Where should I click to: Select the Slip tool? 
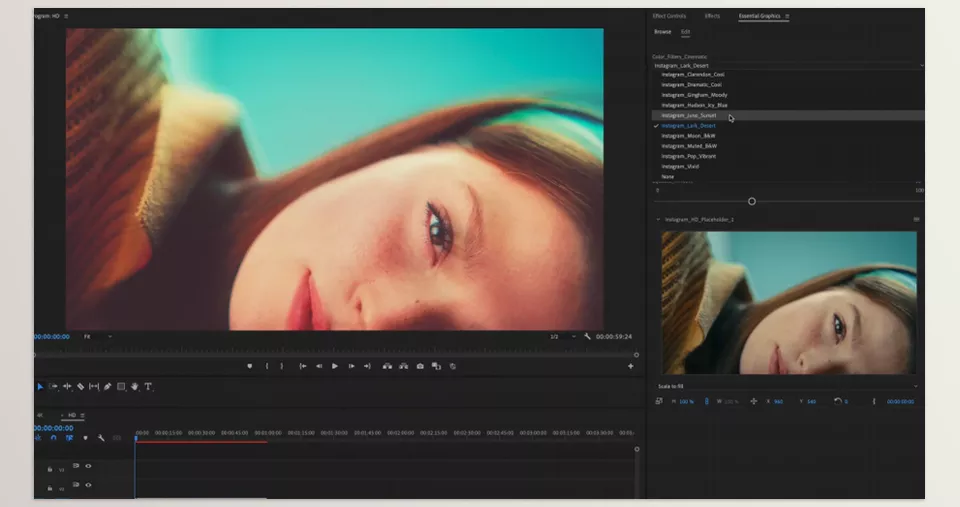click(x=94, y=386)
